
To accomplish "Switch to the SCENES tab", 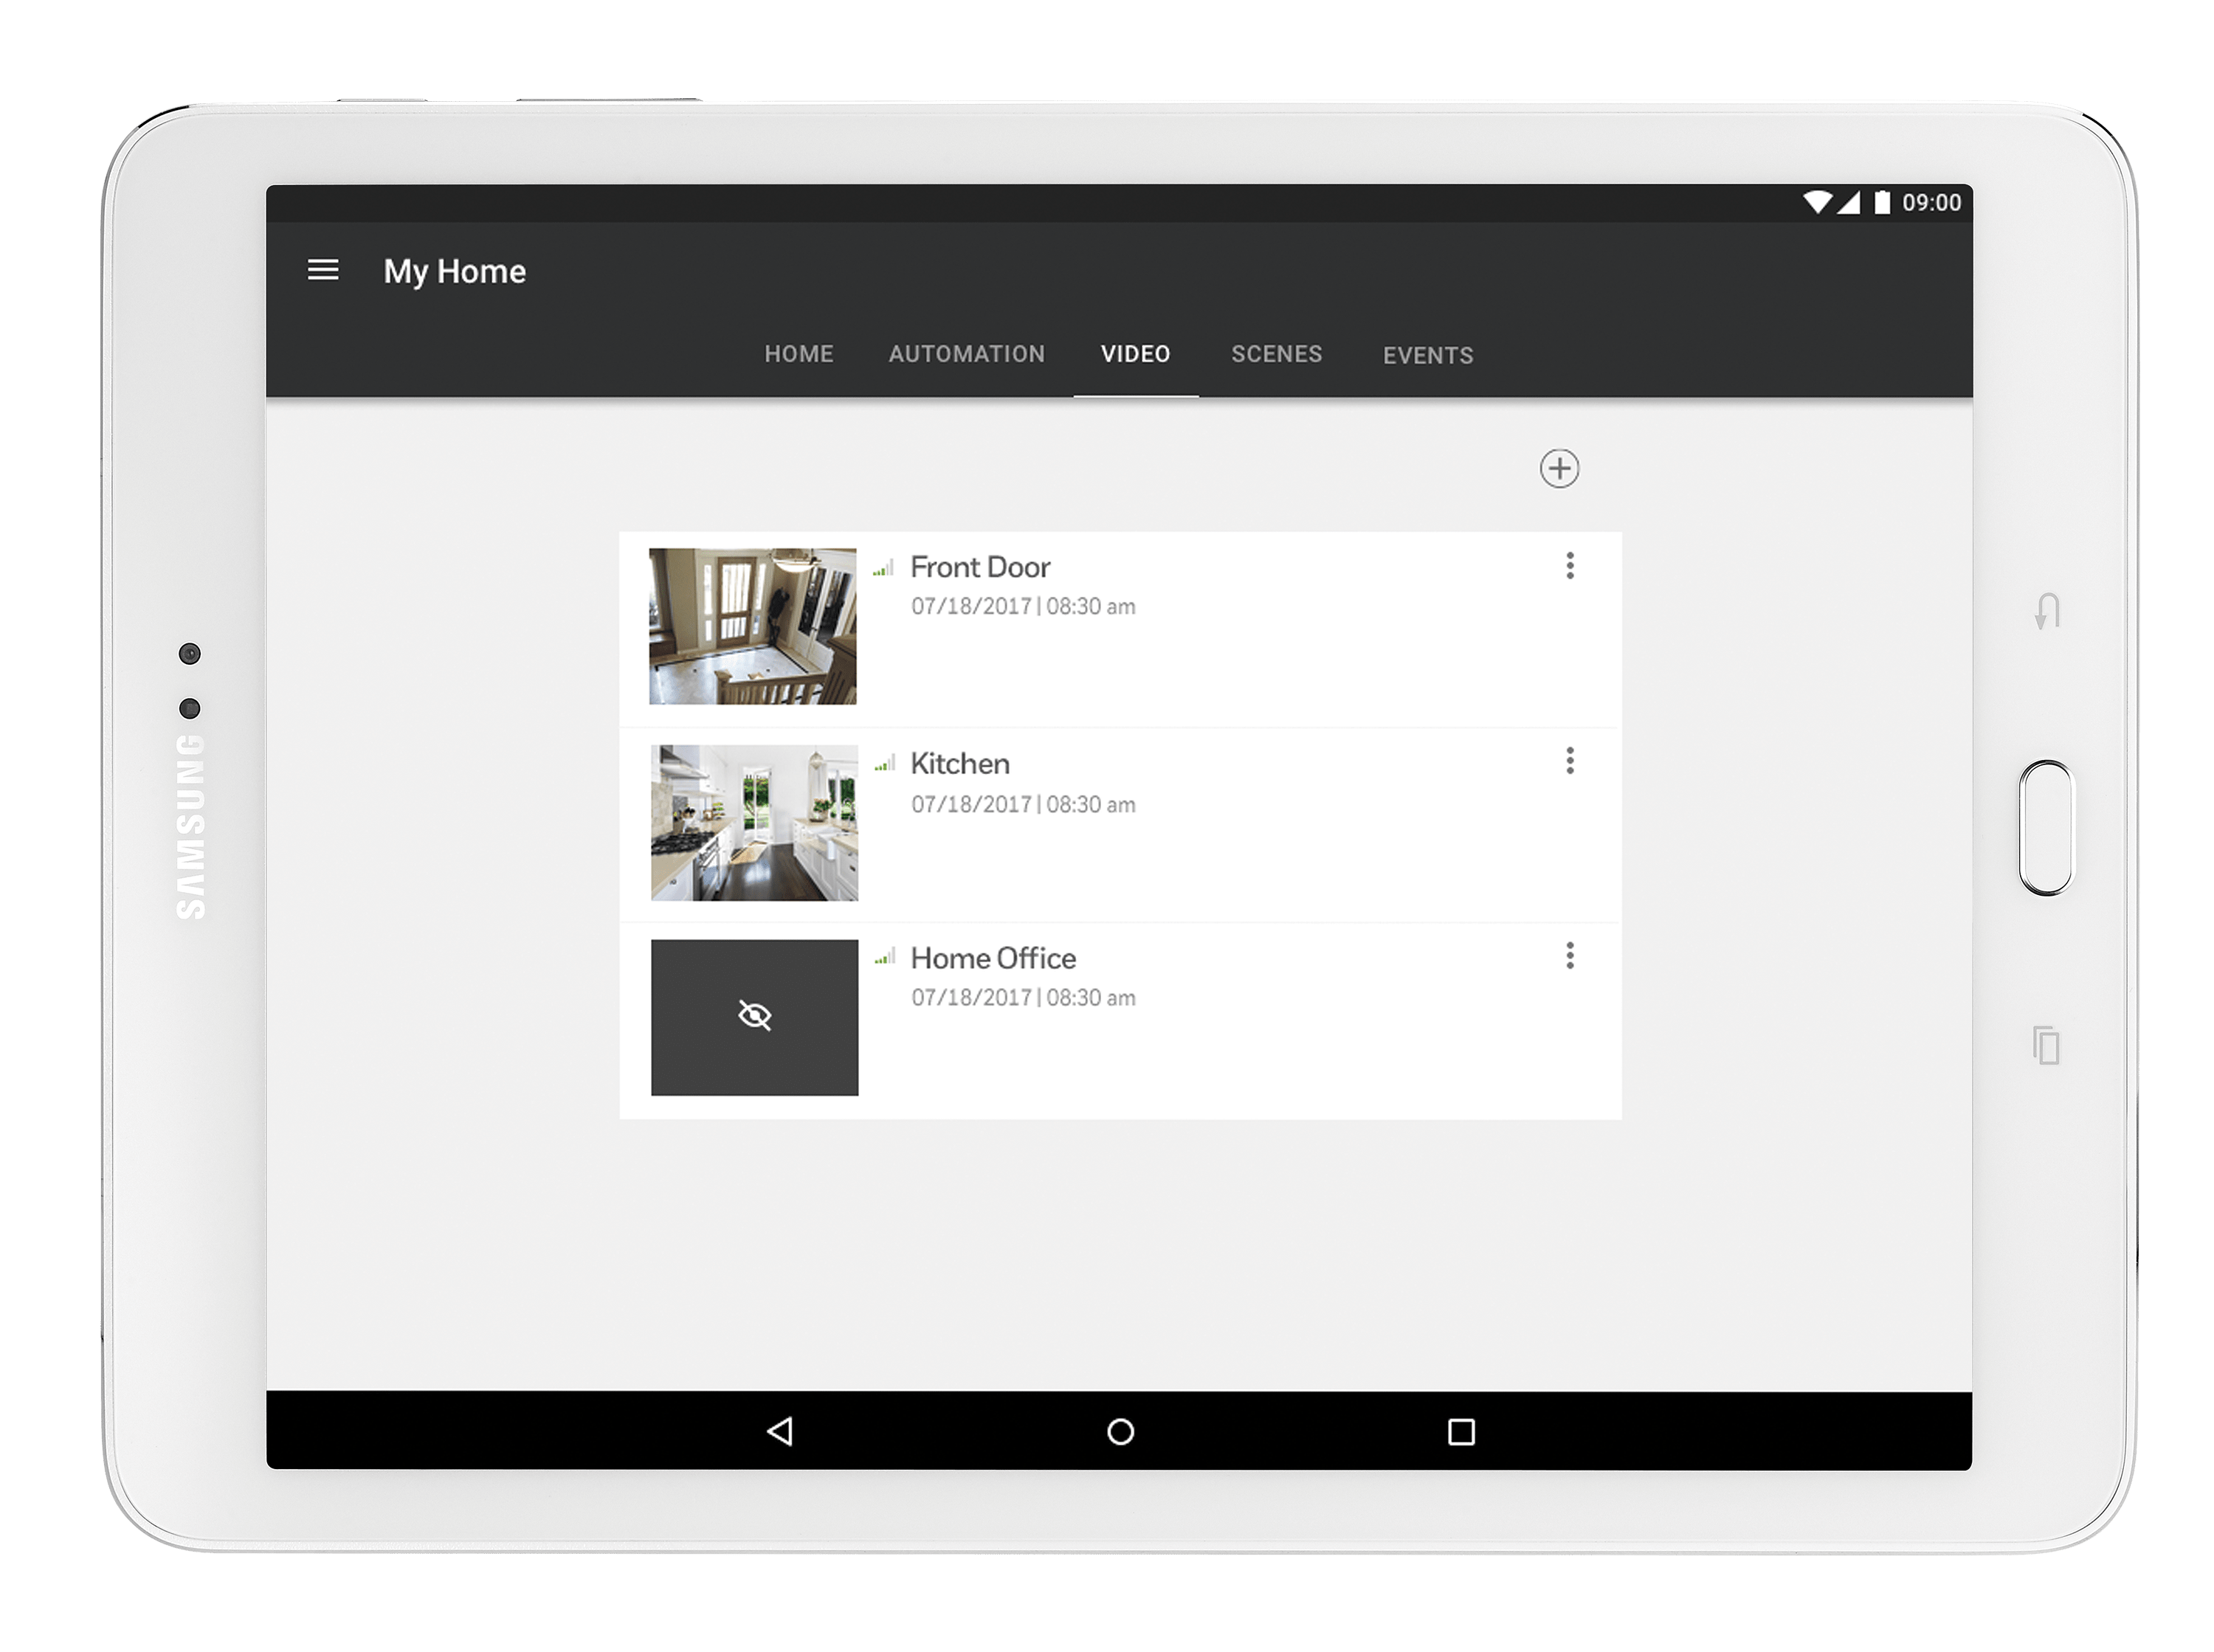I will [1276, 354].
